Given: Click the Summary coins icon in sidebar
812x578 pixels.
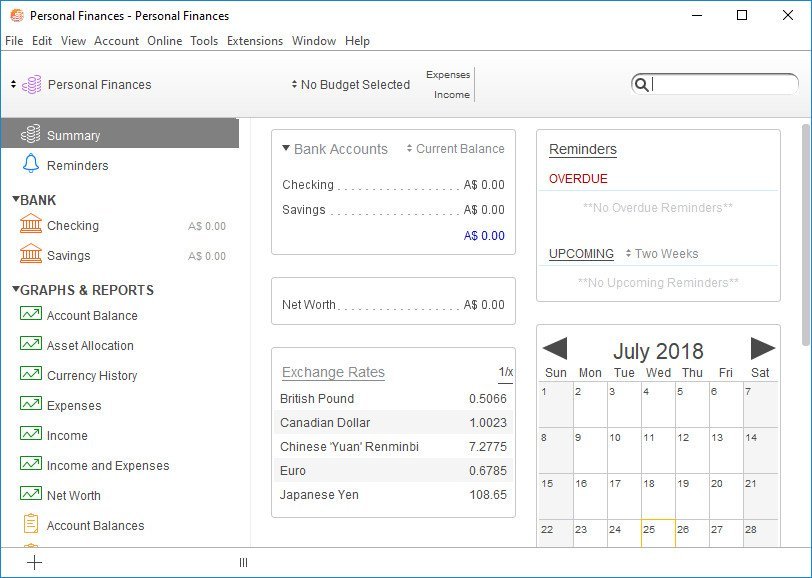Looking at the screenshot, I should [x=30, y=135].
